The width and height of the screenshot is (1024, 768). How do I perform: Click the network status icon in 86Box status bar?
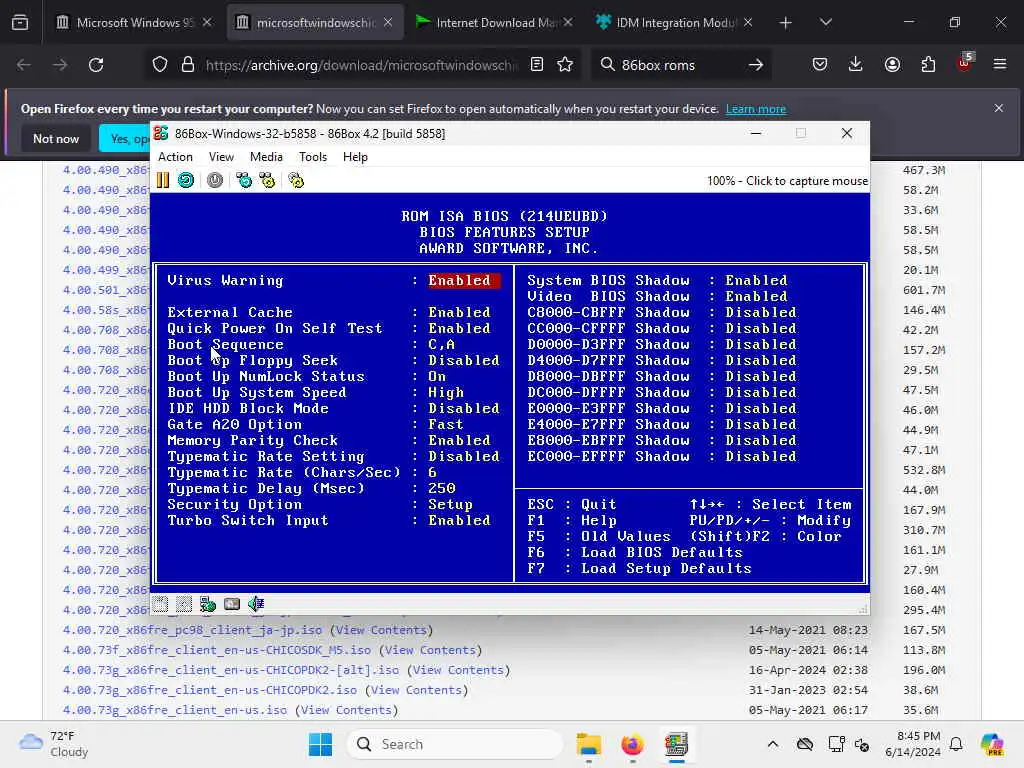pyautogui.click(x=208, y=604)
